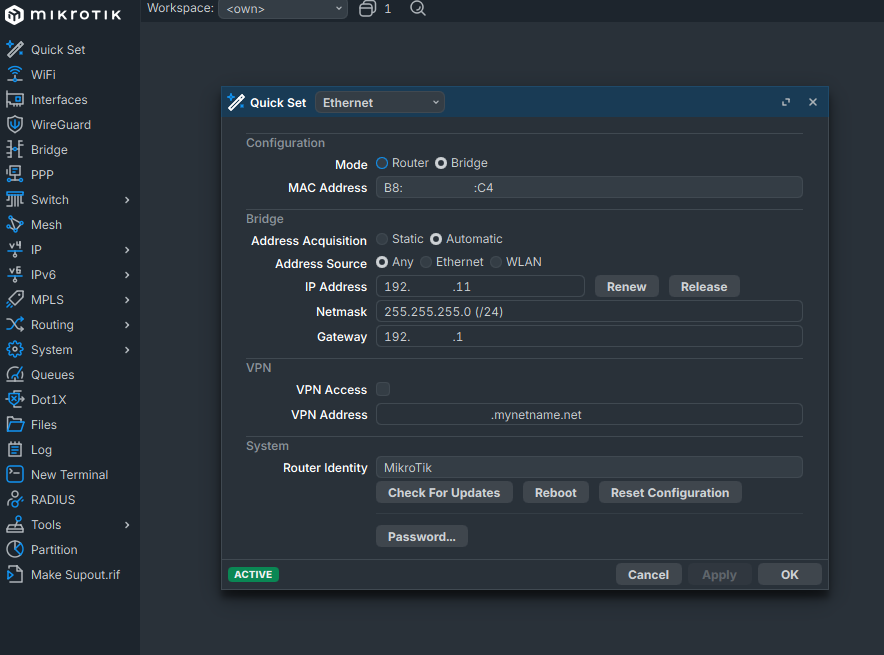Click the IPv6 sidebar icon

click(15, 275)
